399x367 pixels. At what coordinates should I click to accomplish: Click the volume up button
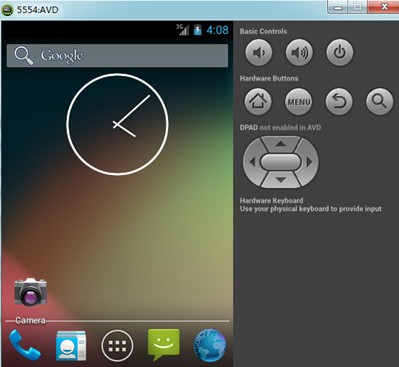click(x=299, y=52)
